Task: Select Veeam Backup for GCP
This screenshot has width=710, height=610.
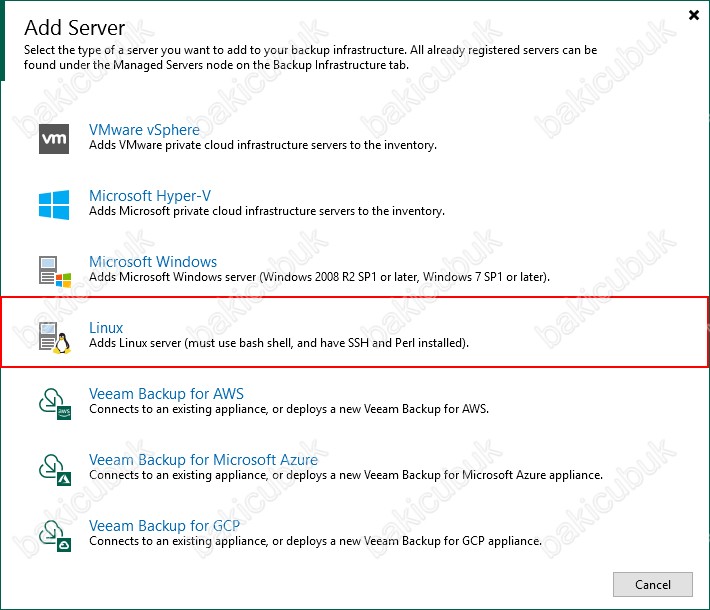Action: 164,526
